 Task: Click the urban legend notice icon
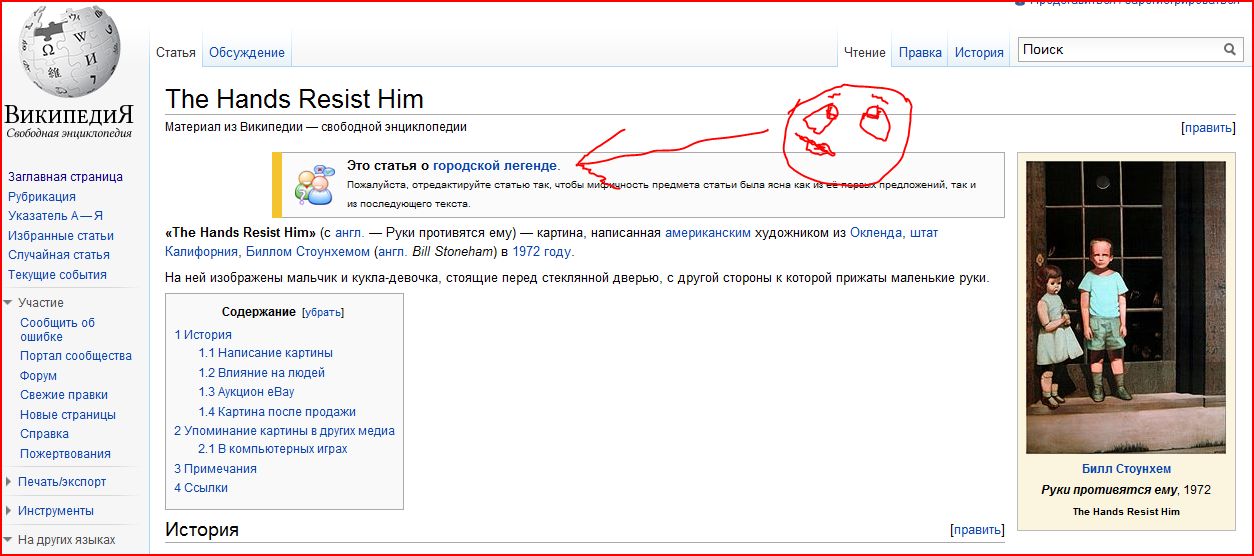[313, 185]
